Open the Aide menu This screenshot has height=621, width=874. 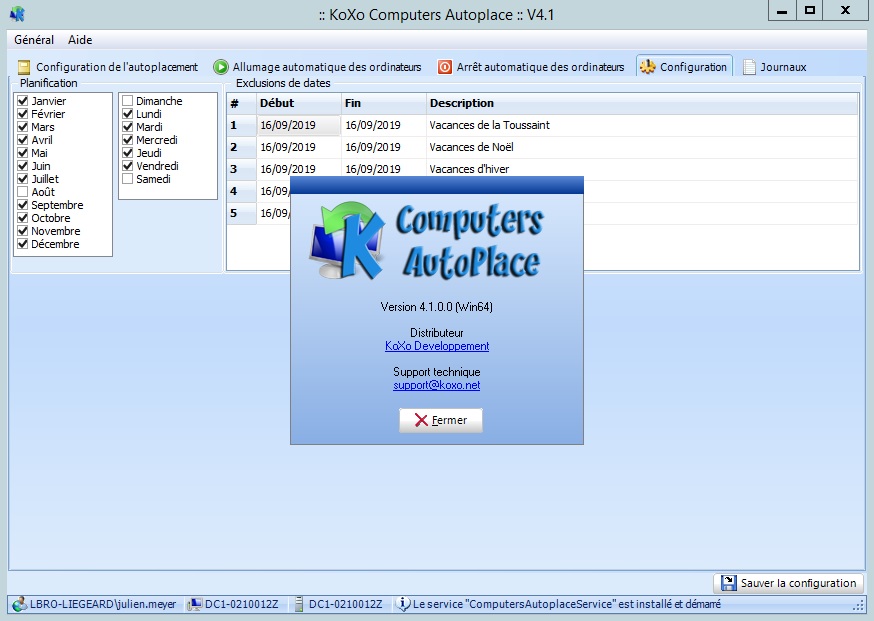tap(80, 40)
